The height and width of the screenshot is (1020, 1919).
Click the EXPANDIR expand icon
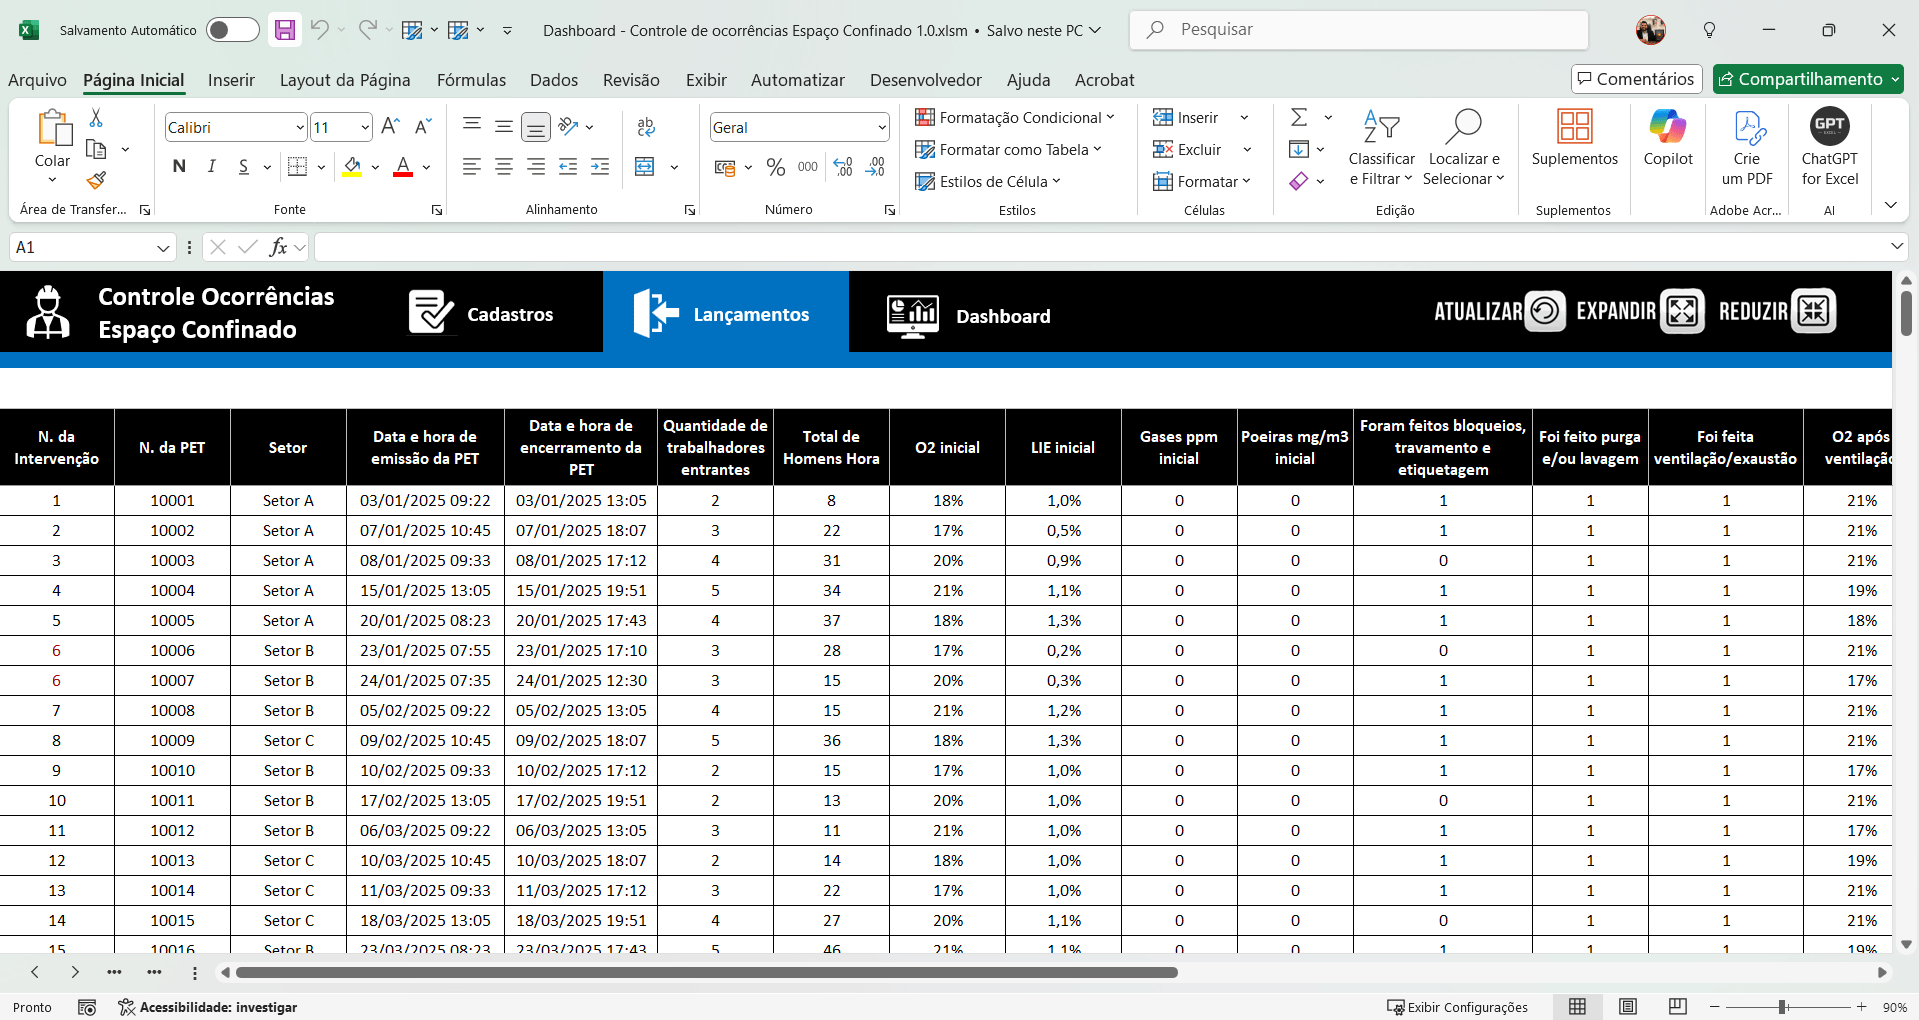coord(1682,311)
